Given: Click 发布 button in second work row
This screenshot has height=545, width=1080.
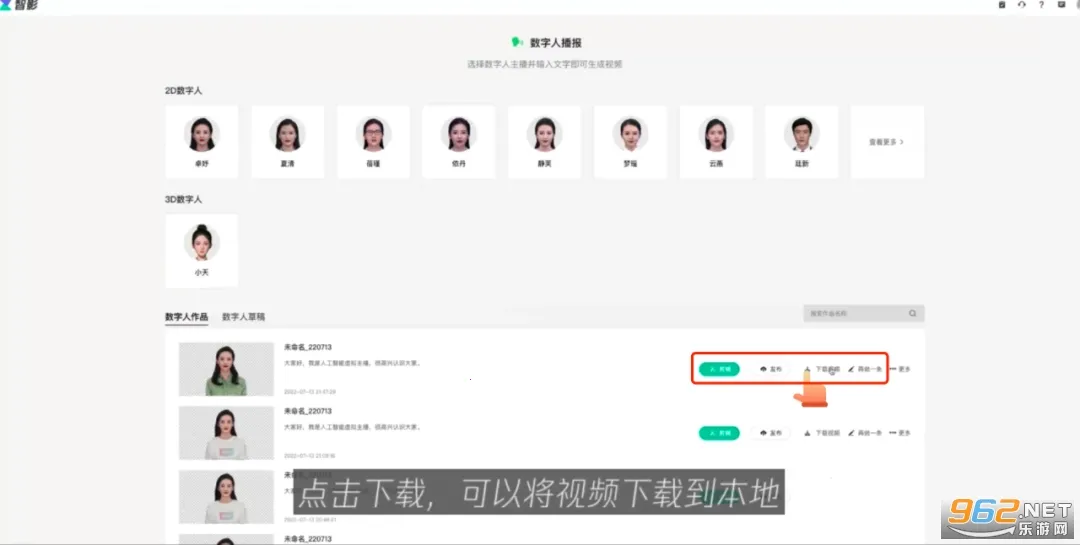Looking at the screenshot, I should pos(771,433).
